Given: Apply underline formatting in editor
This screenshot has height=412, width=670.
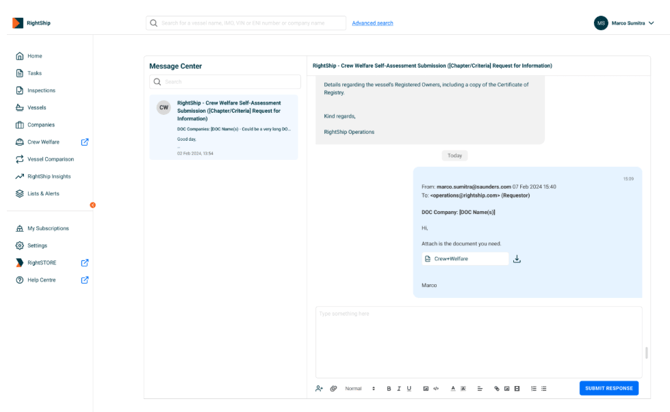Looking at the screenshot, I should pos(409,389).
